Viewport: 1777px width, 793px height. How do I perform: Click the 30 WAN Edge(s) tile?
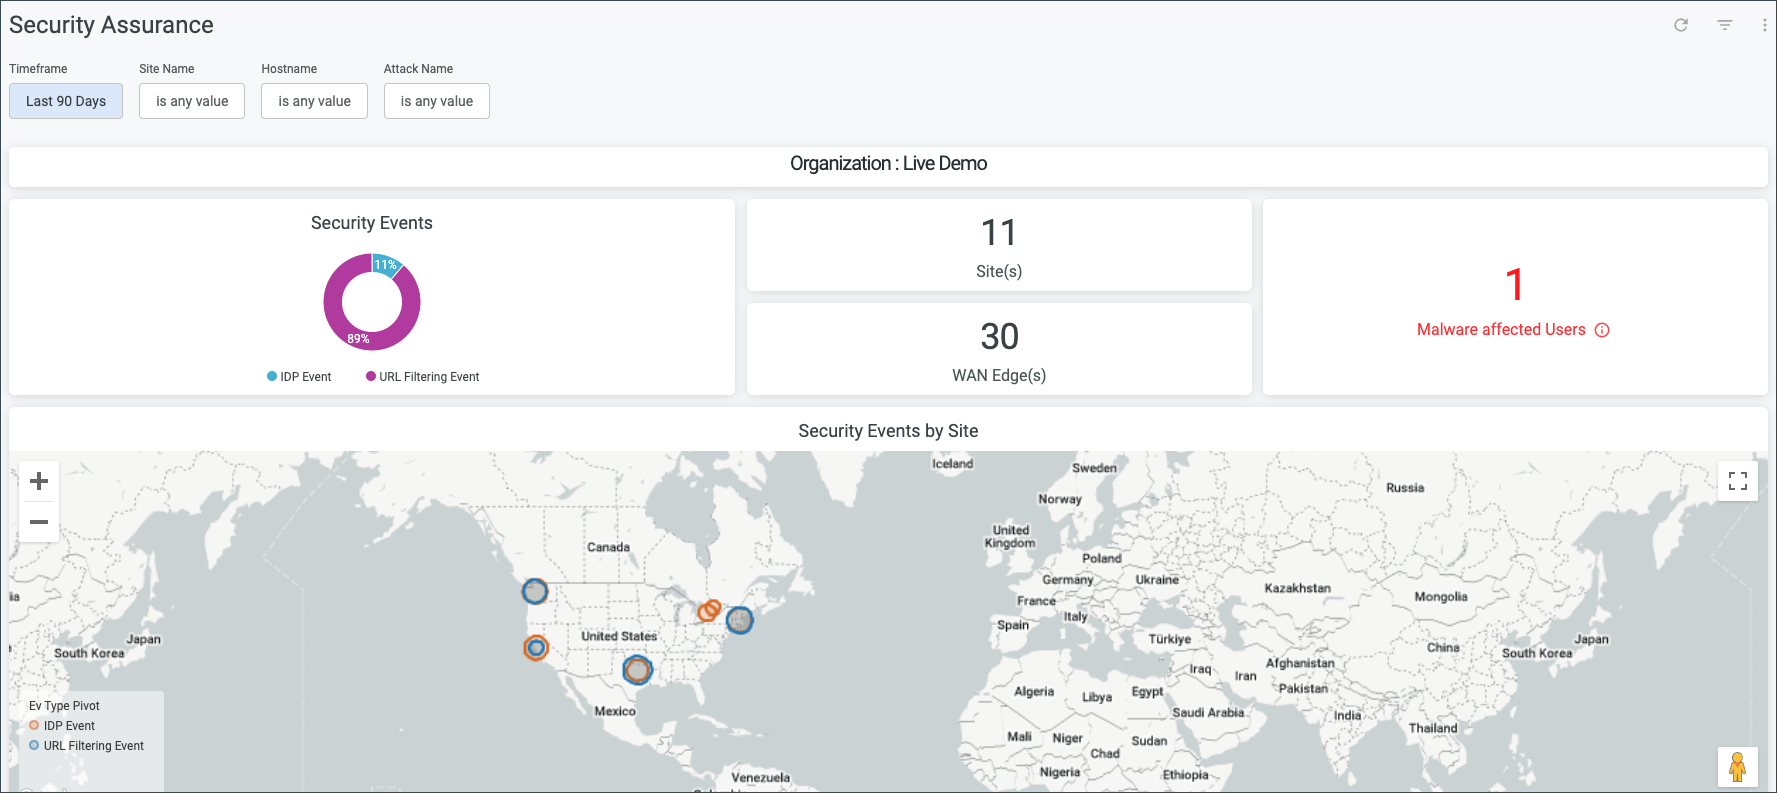pyautogui.click(x=999, y=349)
